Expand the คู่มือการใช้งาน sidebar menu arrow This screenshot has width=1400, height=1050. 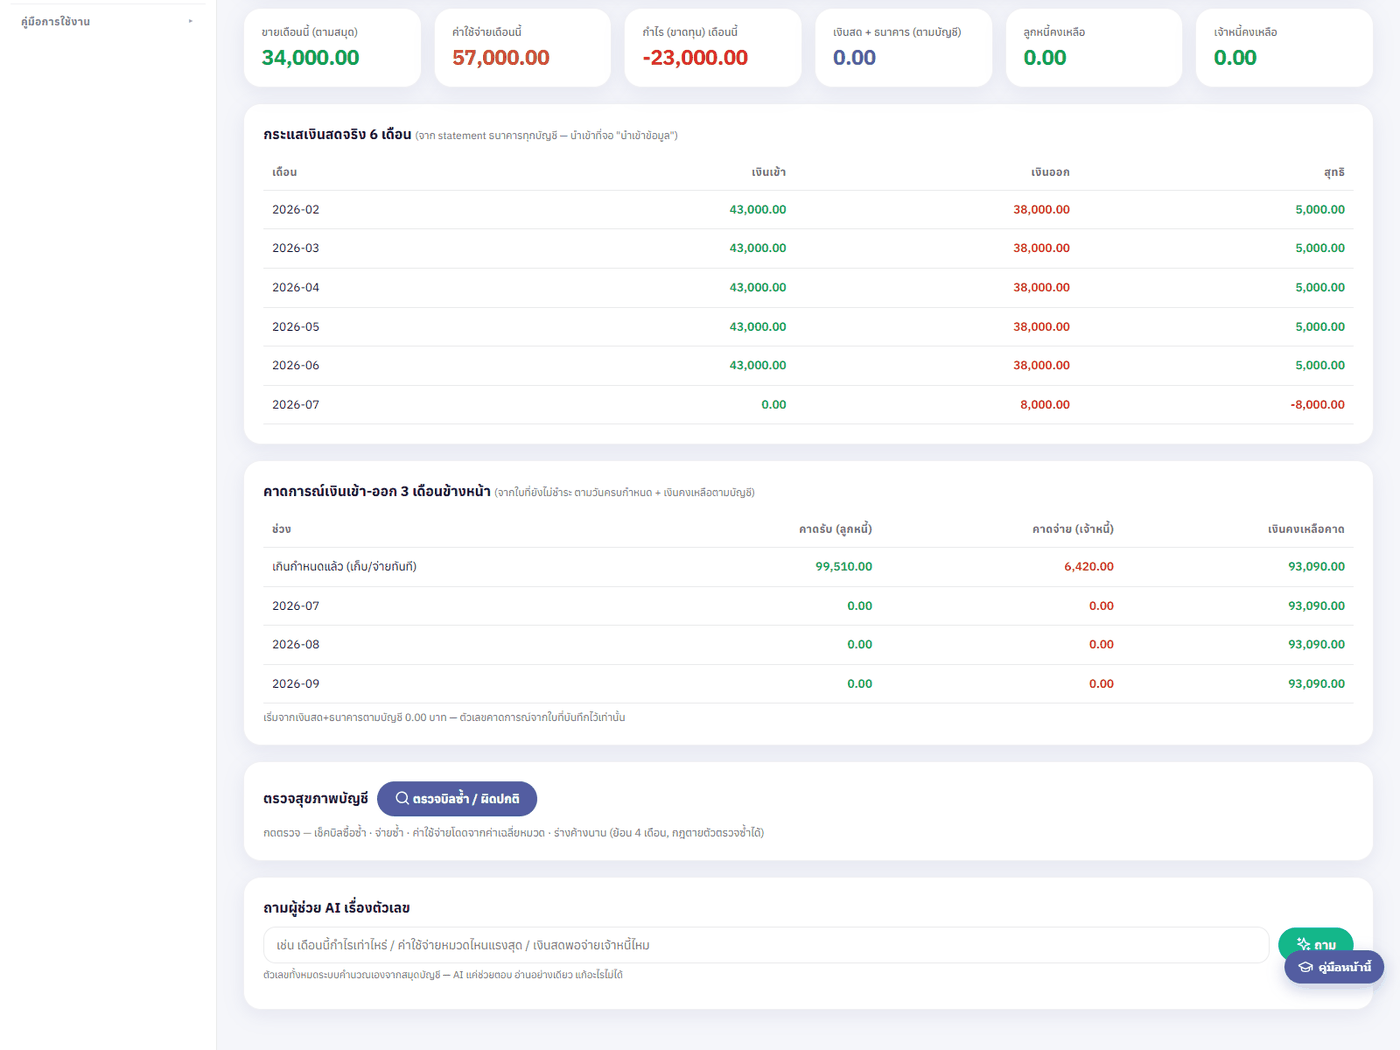pos(190,21)
